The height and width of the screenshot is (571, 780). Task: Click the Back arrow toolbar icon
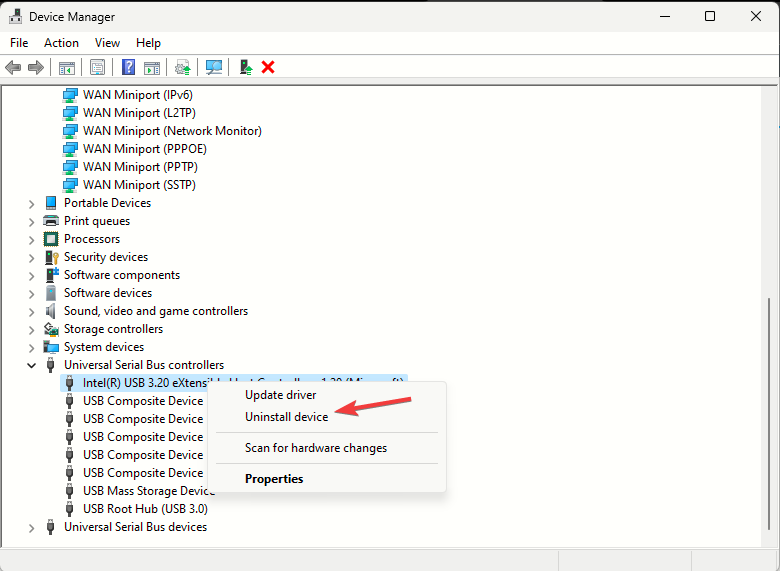(13, 67)
